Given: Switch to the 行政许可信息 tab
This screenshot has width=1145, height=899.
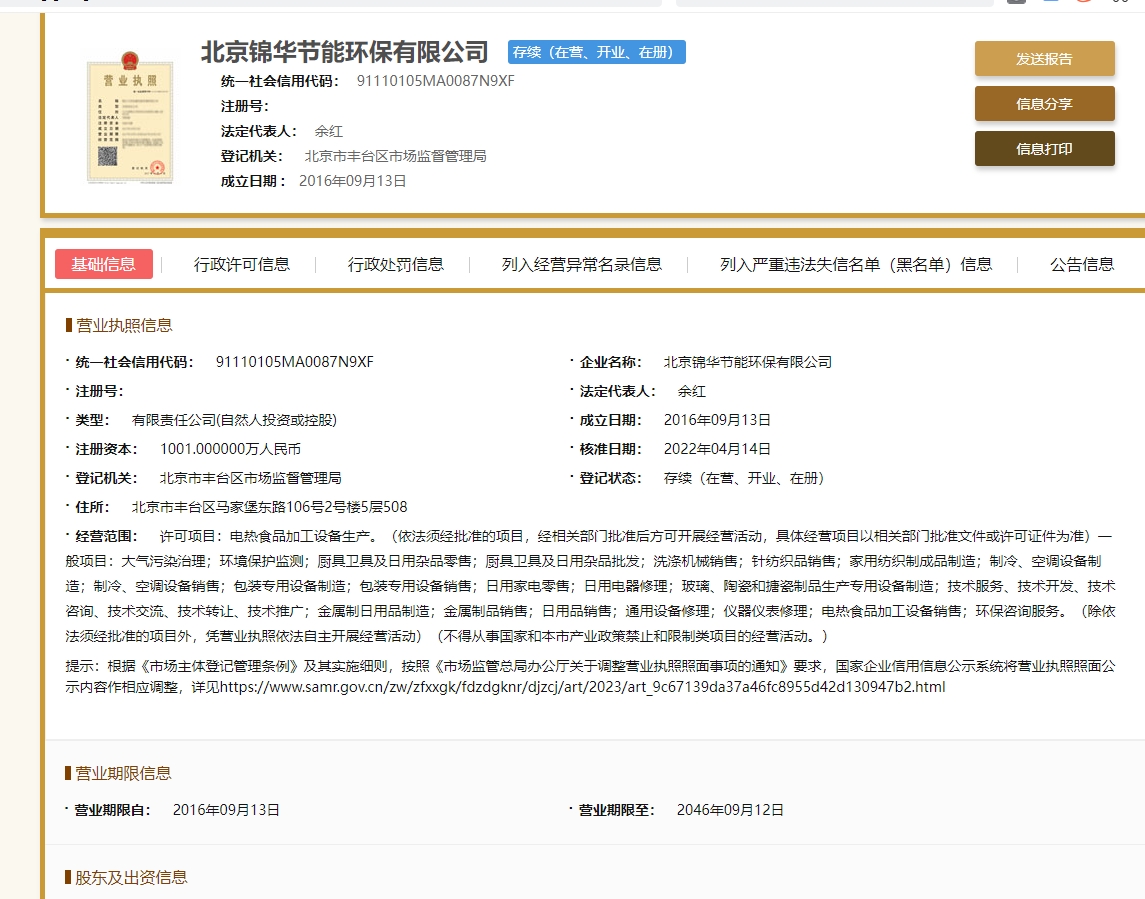Looking at the screenshot, I should pyautogui.click(x=242, y=264).
